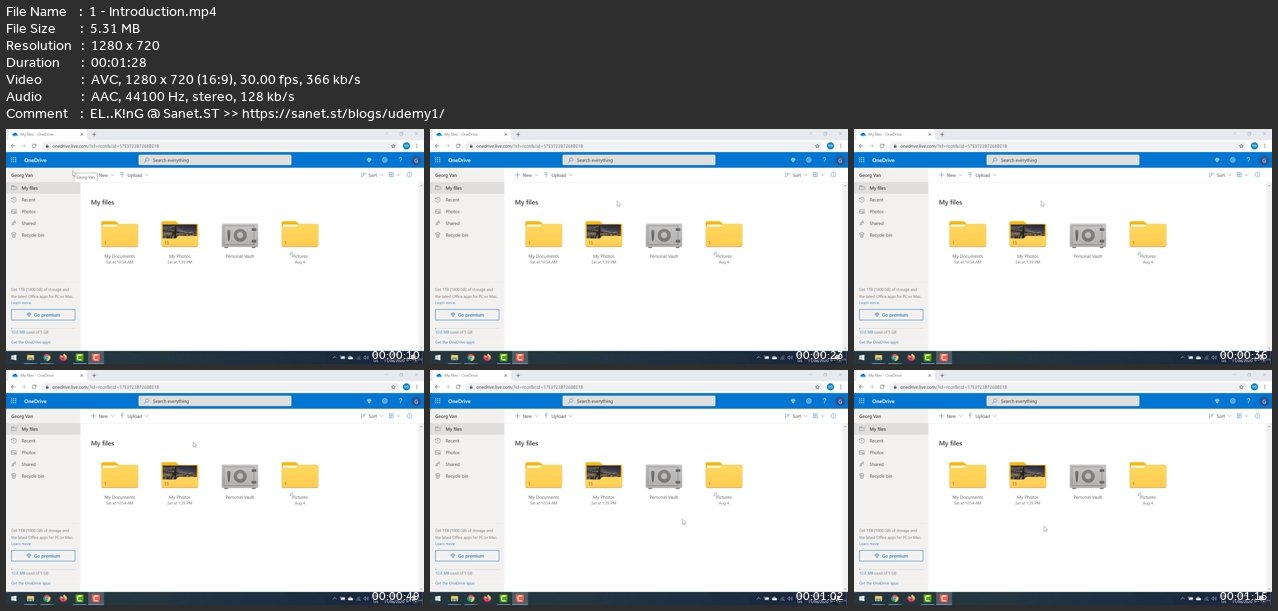Click the address bar URL in the 00:00:23 frame
Viewport: 1278px width, 611px height.
tap(530, 146)
